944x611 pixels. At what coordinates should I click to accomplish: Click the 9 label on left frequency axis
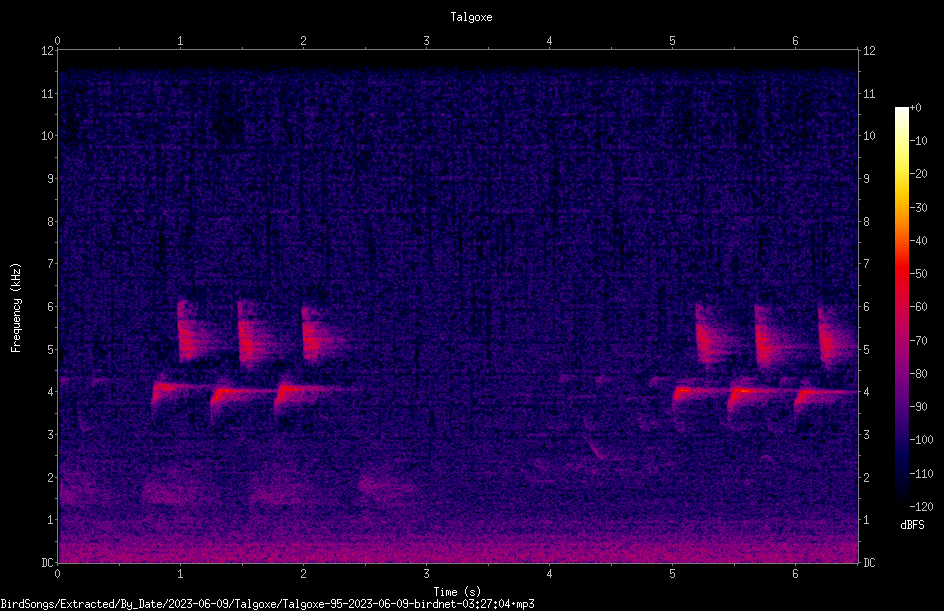click(x=50, y=179)
